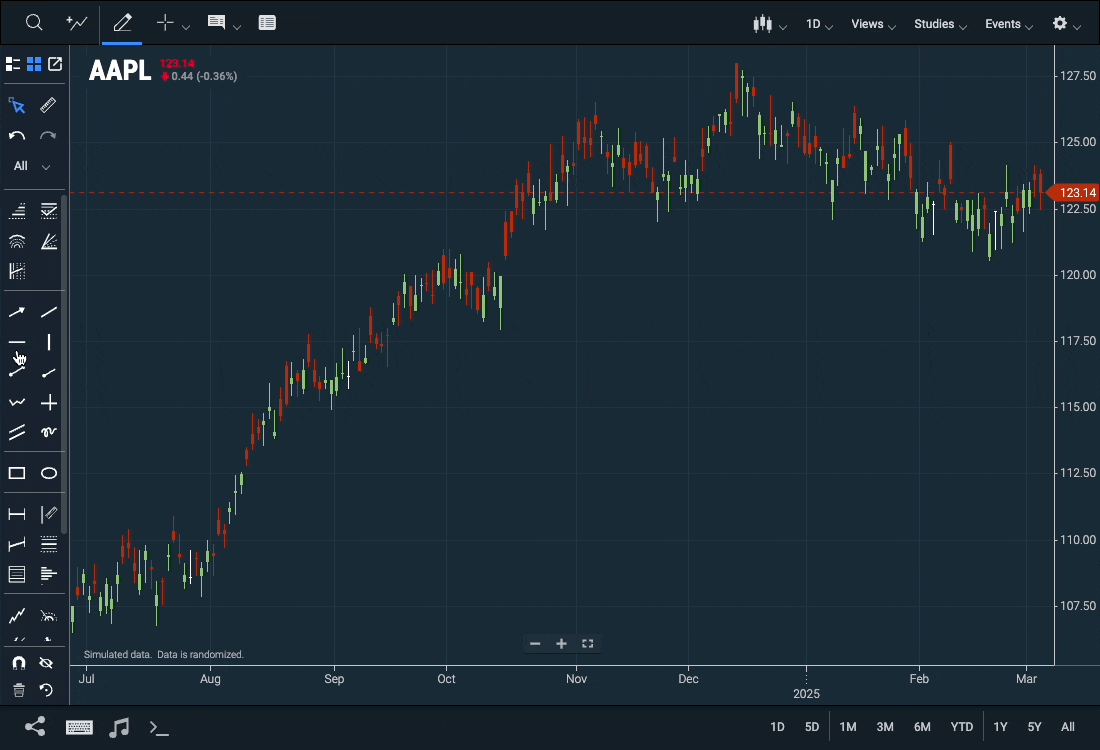Screen dimensions: 1100x750
Task: Open the 1D periodicity dropdown in top bar
Action: 819,24
